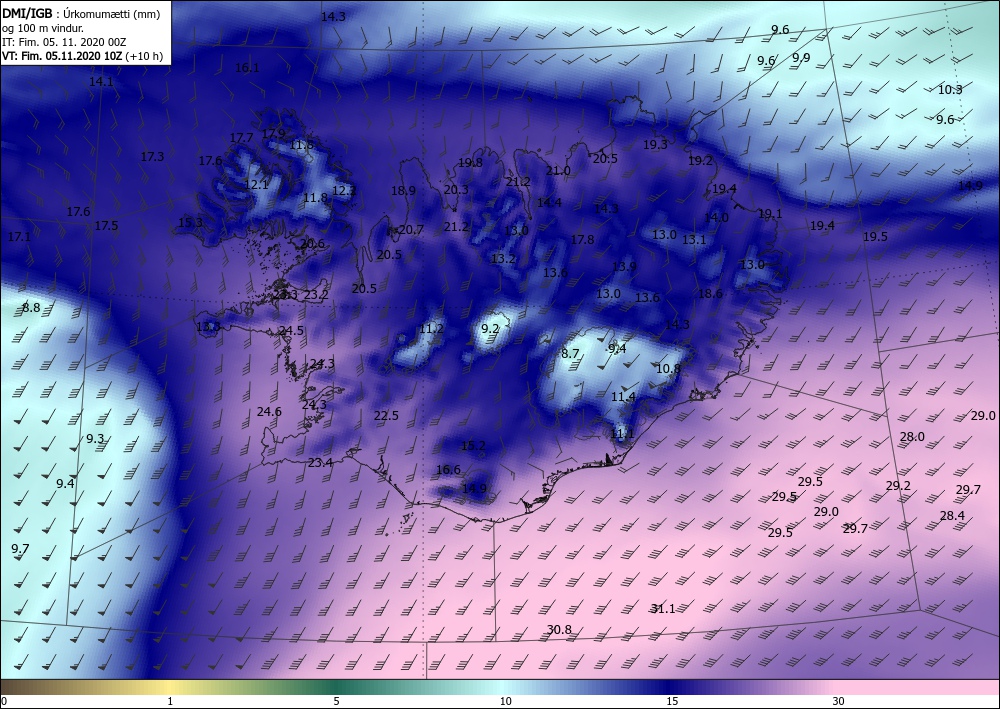Click the 9.2 value on the glacier
Image resolution: width=1000 pixels, height=709 pixels.
coord(490,328)
